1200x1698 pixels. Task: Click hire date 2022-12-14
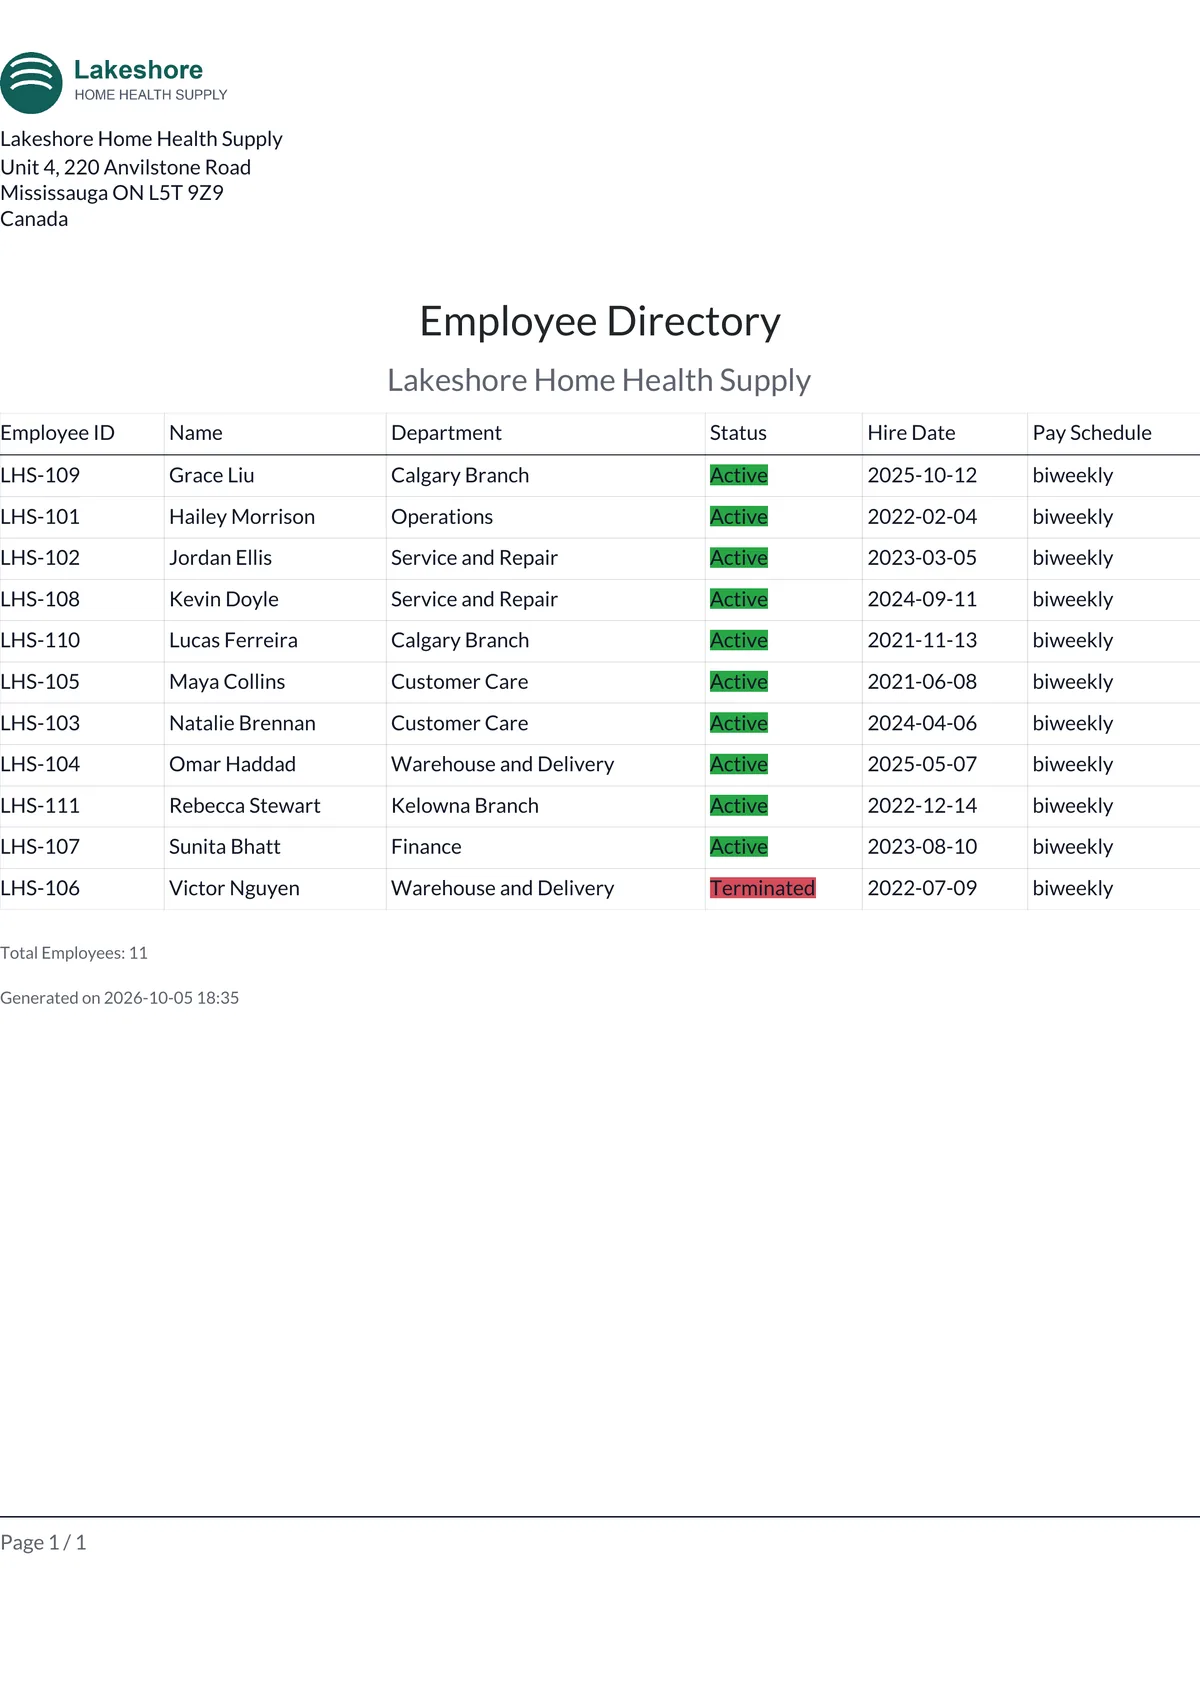pyautogui.click(x=922, y=806)
